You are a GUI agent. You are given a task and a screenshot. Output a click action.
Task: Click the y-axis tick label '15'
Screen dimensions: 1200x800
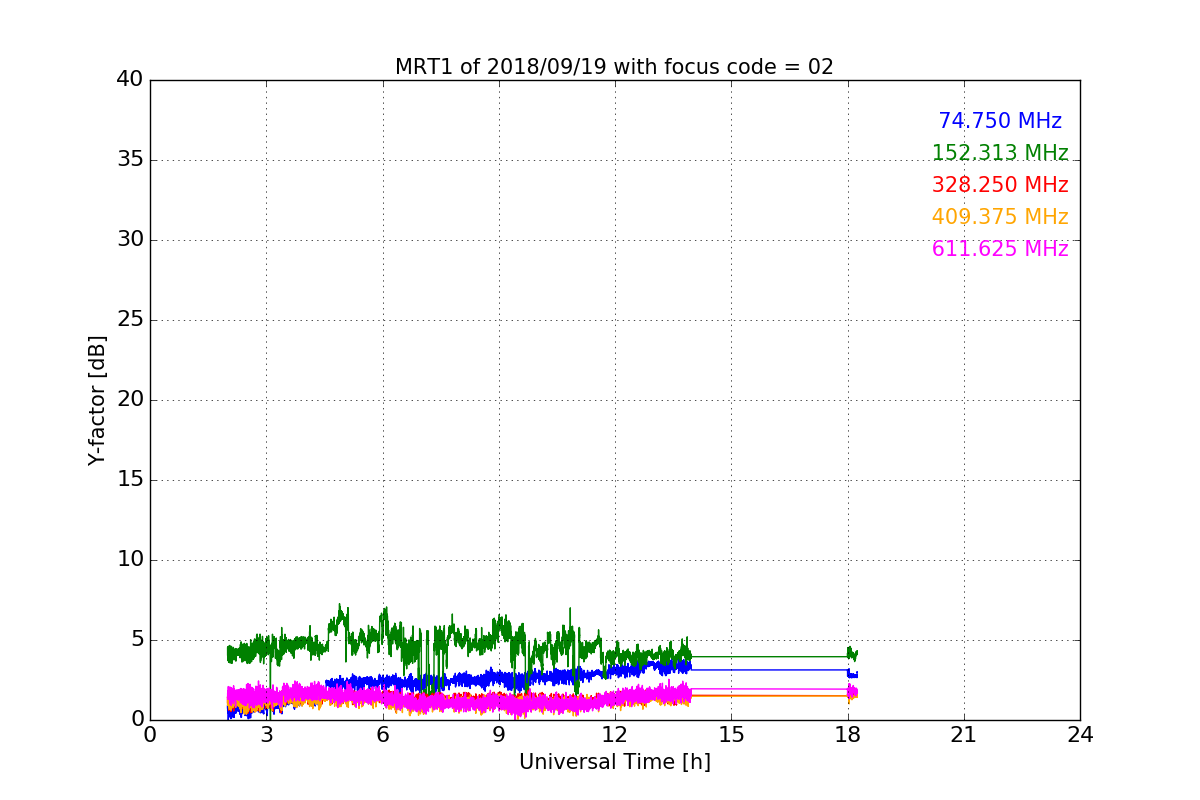[130, 480]
